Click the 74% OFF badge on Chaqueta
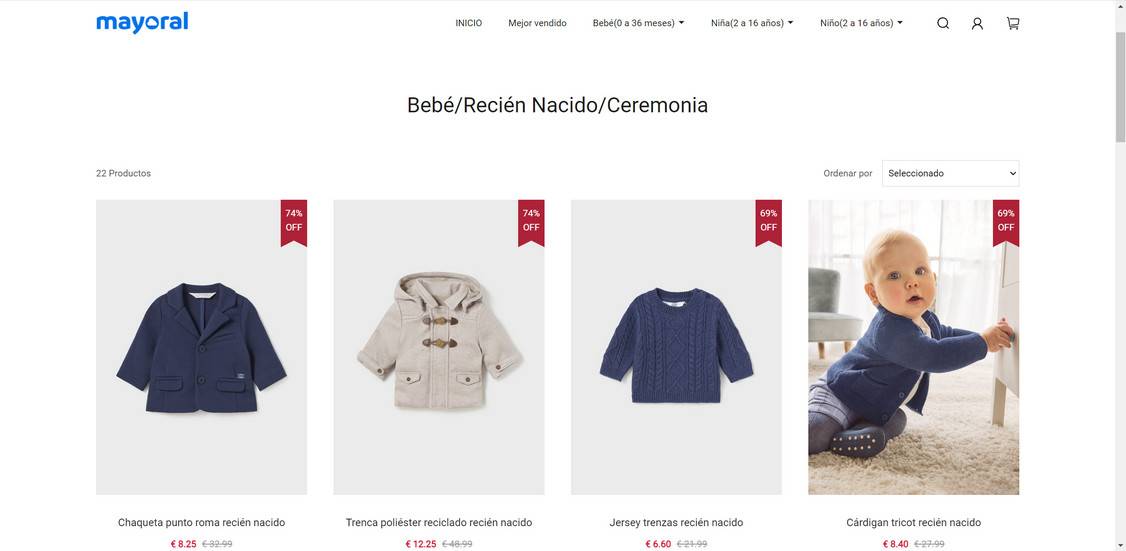 [x=294, y=222]
